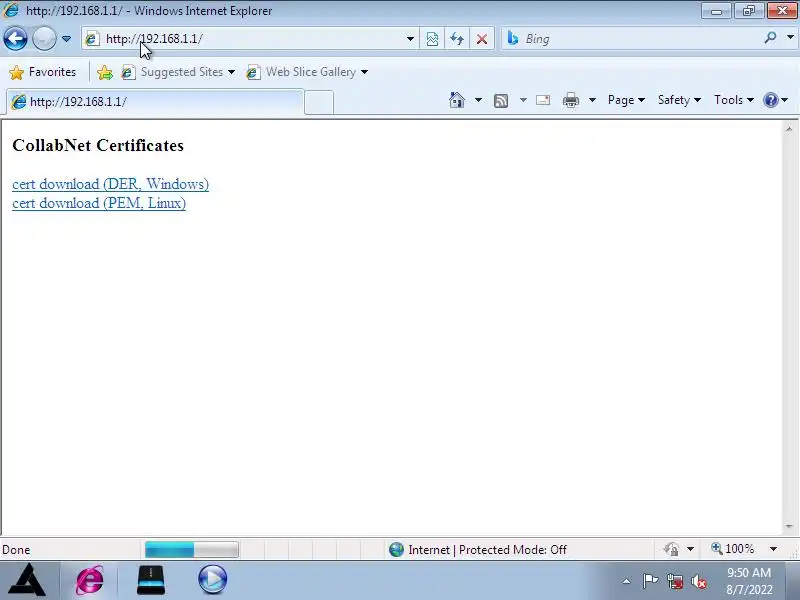The width and height of the screenshot is (800, 600).
Task: Expand the Print options dropdown arrow
Action: point(592,100)
